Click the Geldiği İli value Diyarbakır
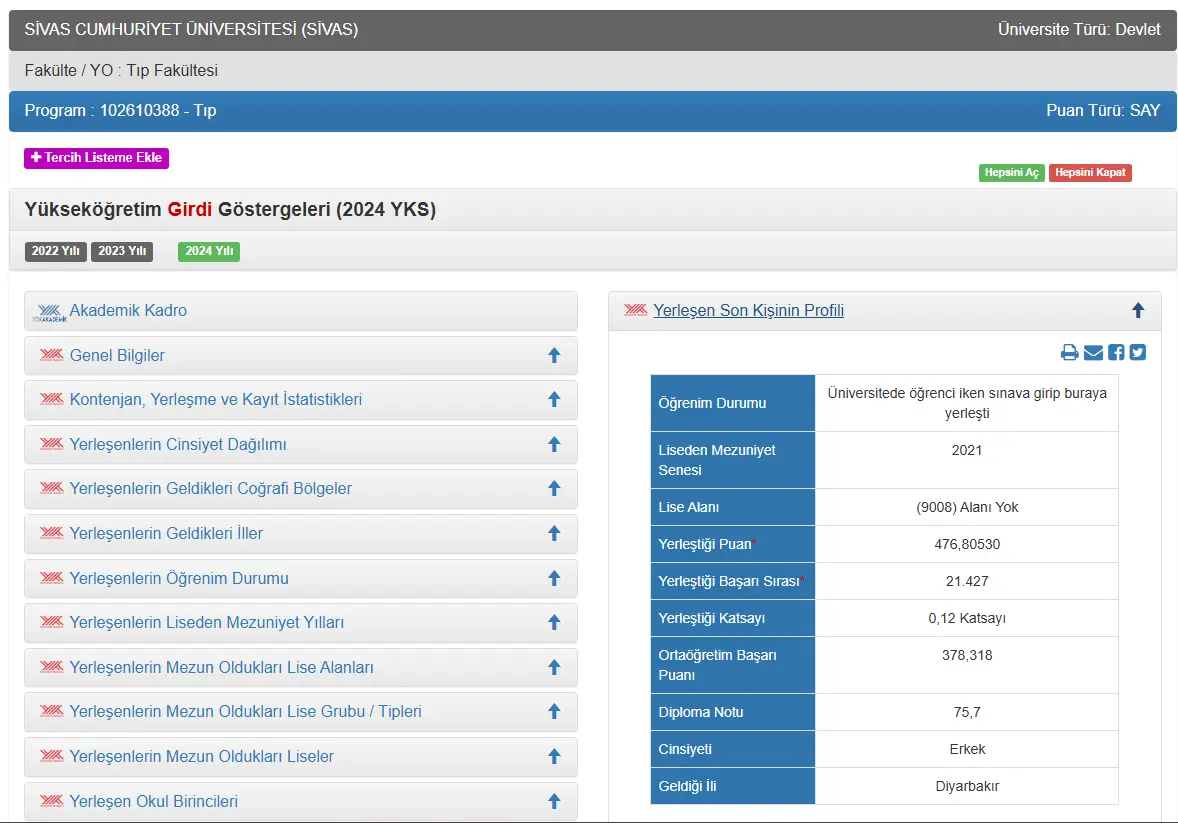Viewport: 1178px width, 823px height. tap(967, 786)
